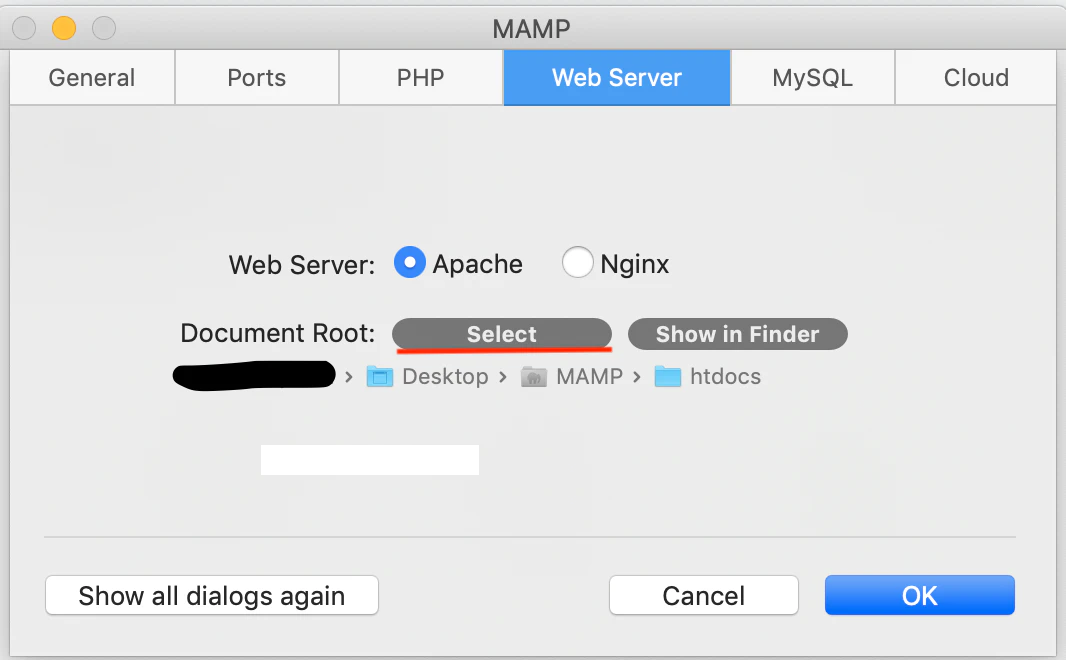Screen dimensions: 1066x660
Task: Click the Show in Finder button
Action: (x=738, y=334)
